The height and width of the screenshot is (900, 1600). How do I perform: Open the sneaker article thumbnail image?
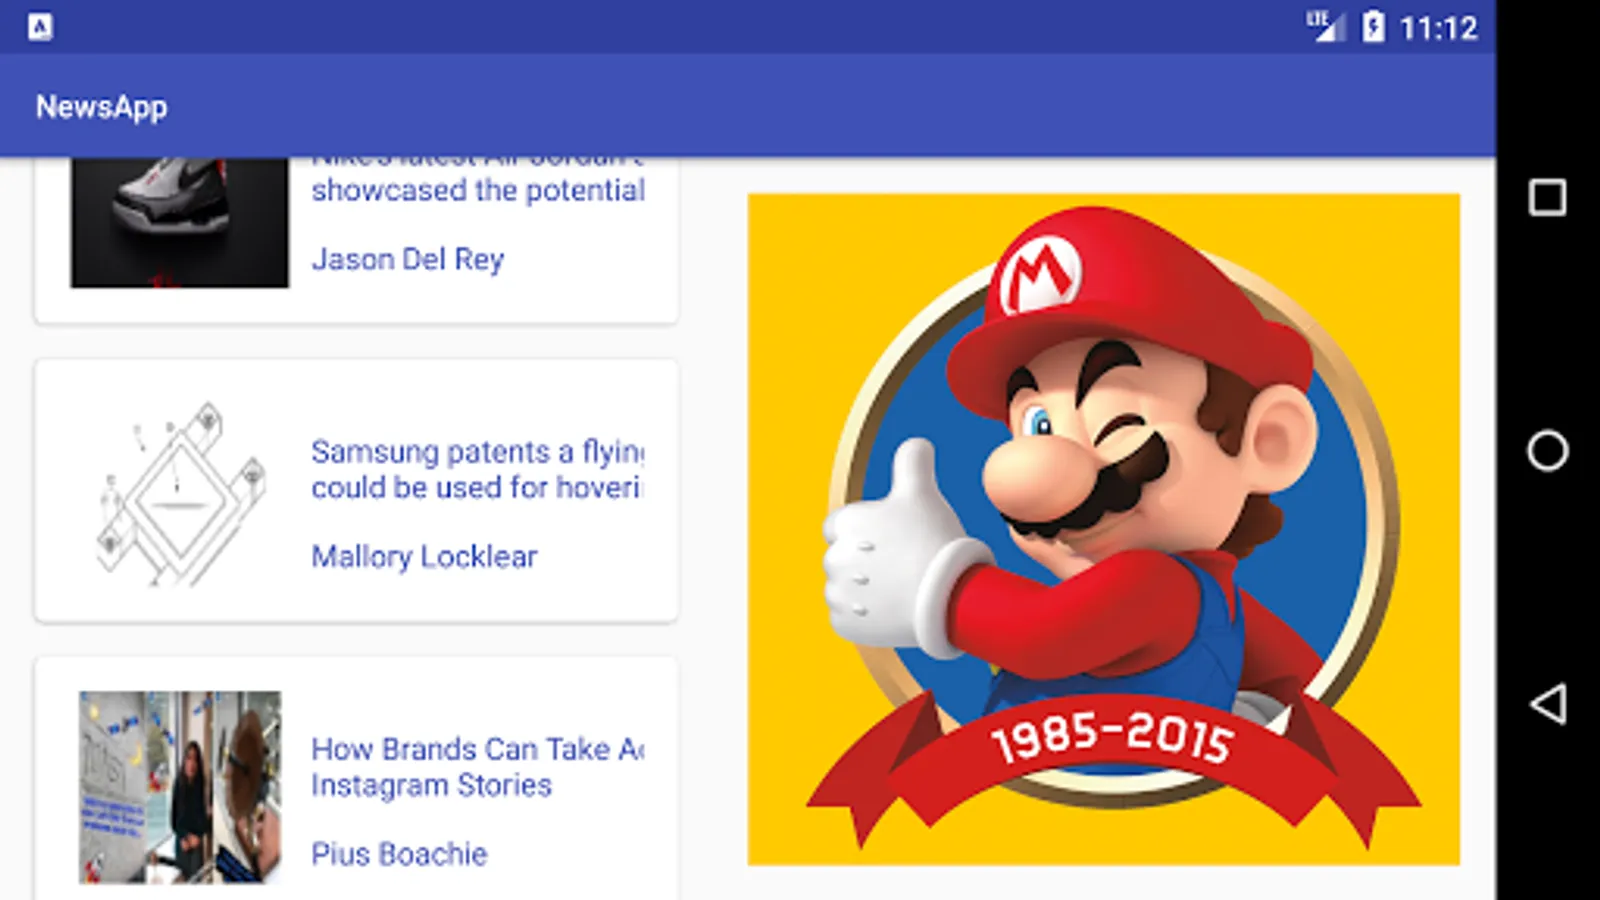[179, 222]
